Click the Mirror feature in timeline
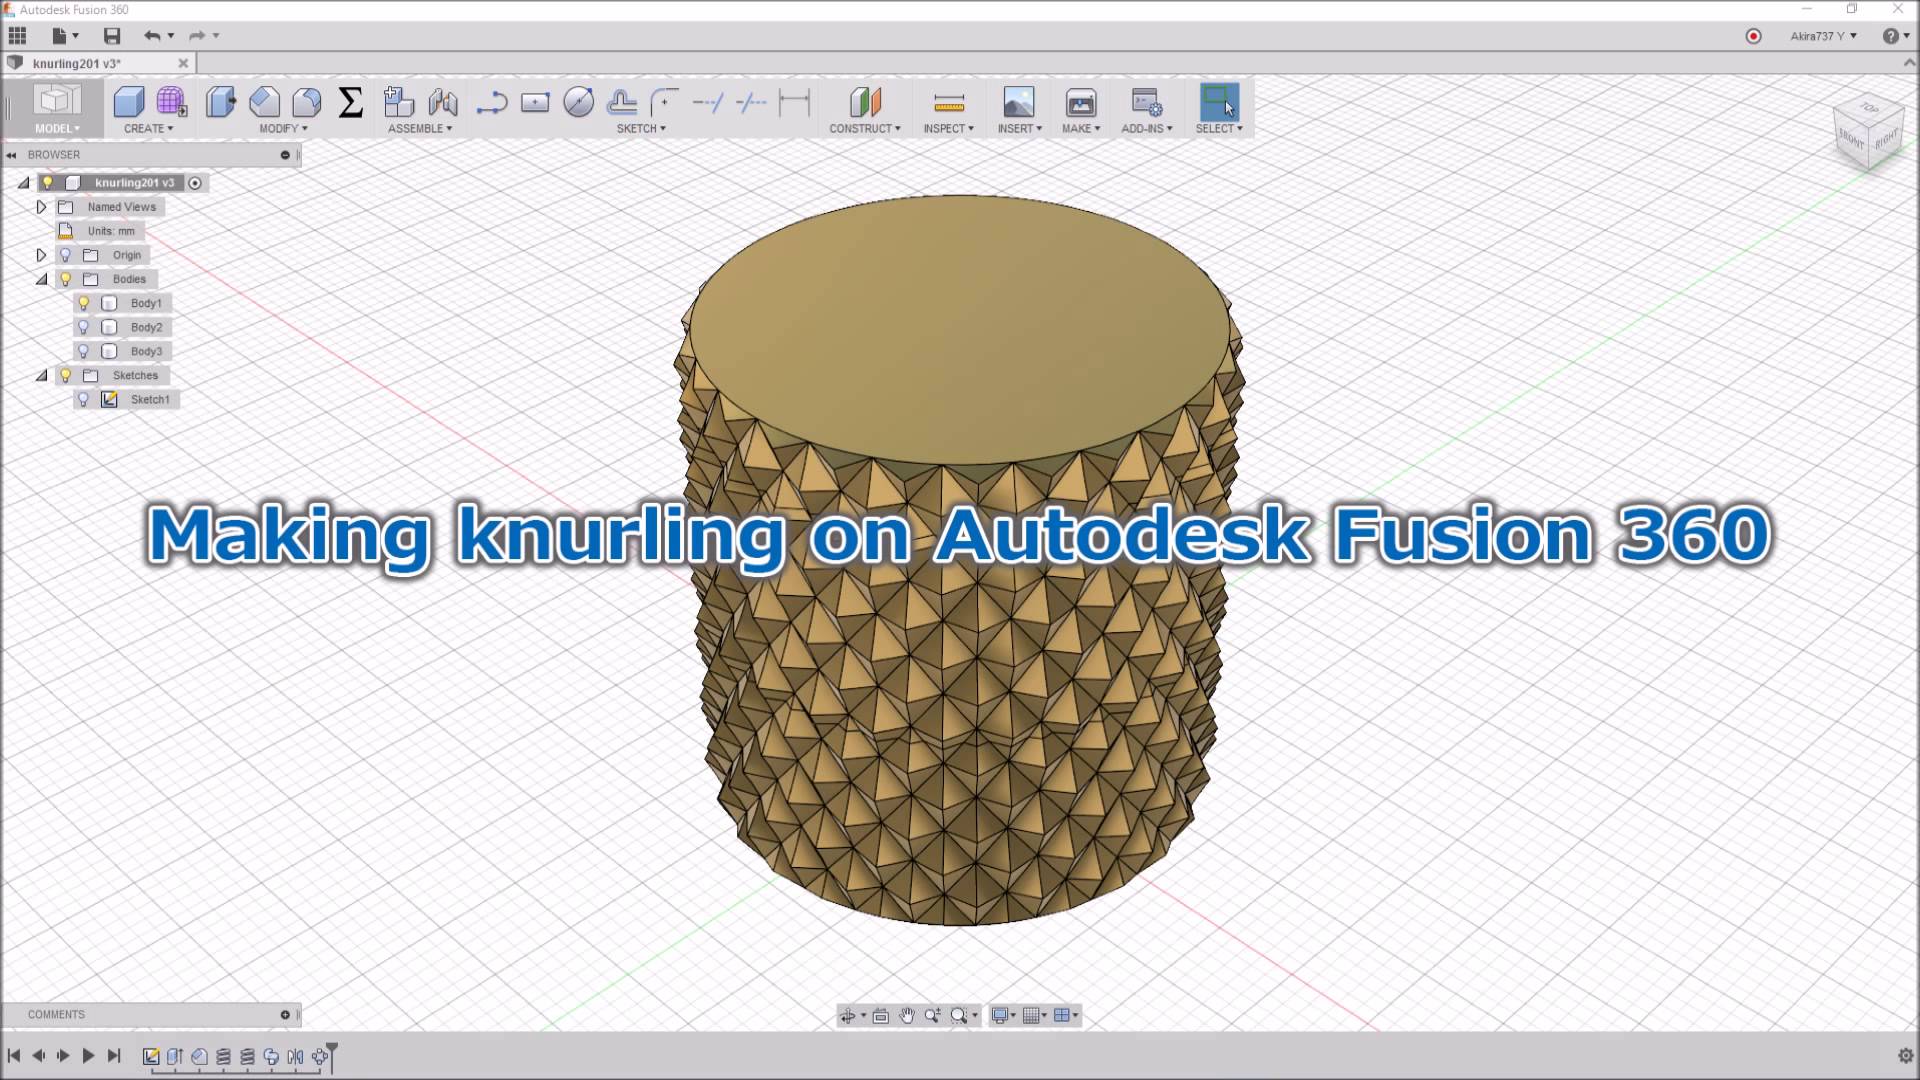Viewport: 1920px width, 1080px height. (x=295, y=1056)
